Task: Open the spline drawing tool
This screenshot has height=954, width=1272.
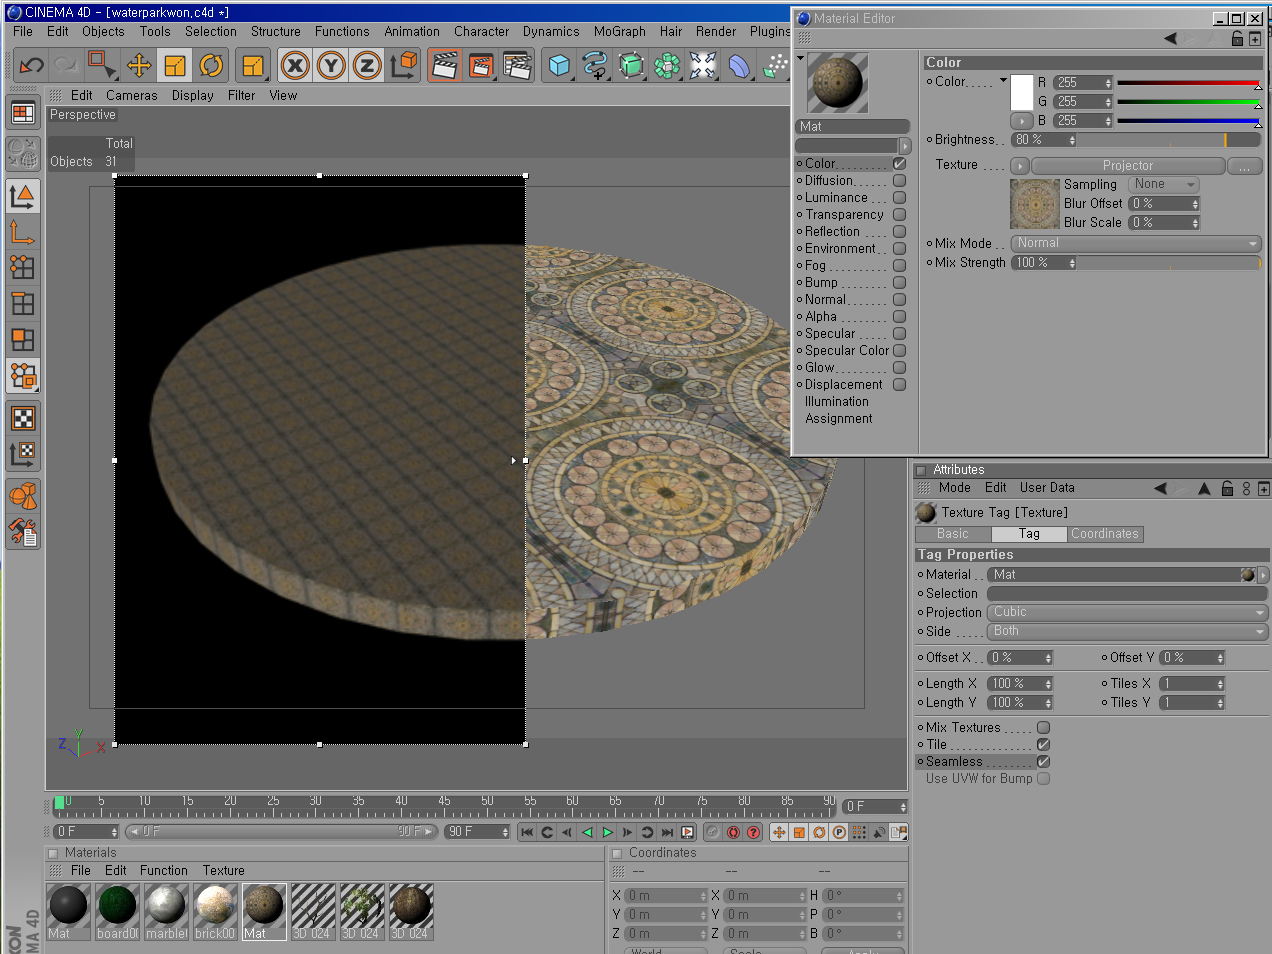Action: 595,66
